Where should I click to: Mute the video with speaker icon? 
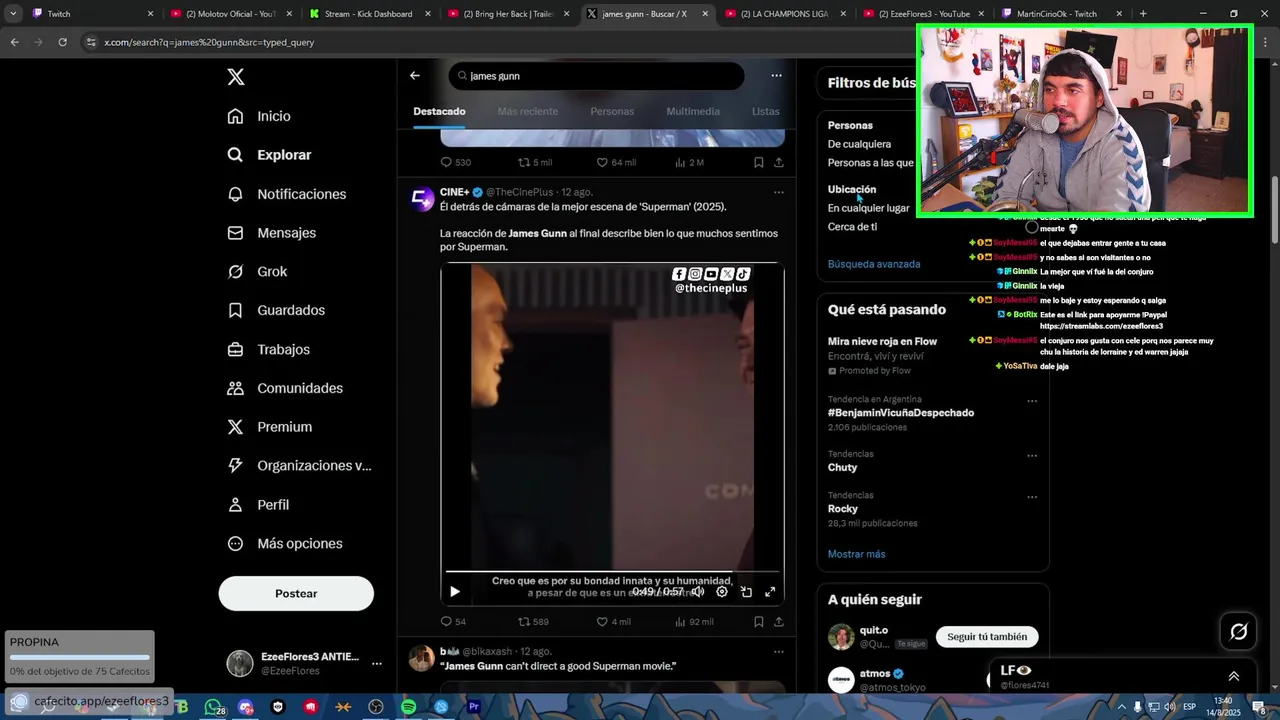(x=698, y=592)
